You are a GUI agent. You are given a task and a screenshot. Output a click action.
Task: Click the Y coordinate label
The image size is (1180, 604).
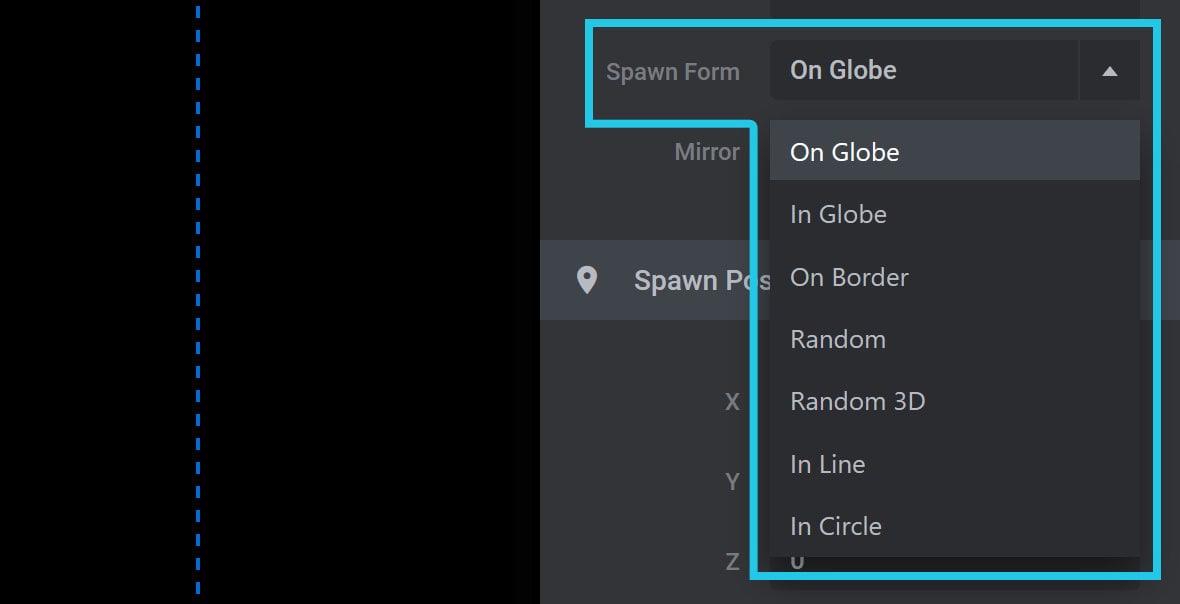(731, 481)
